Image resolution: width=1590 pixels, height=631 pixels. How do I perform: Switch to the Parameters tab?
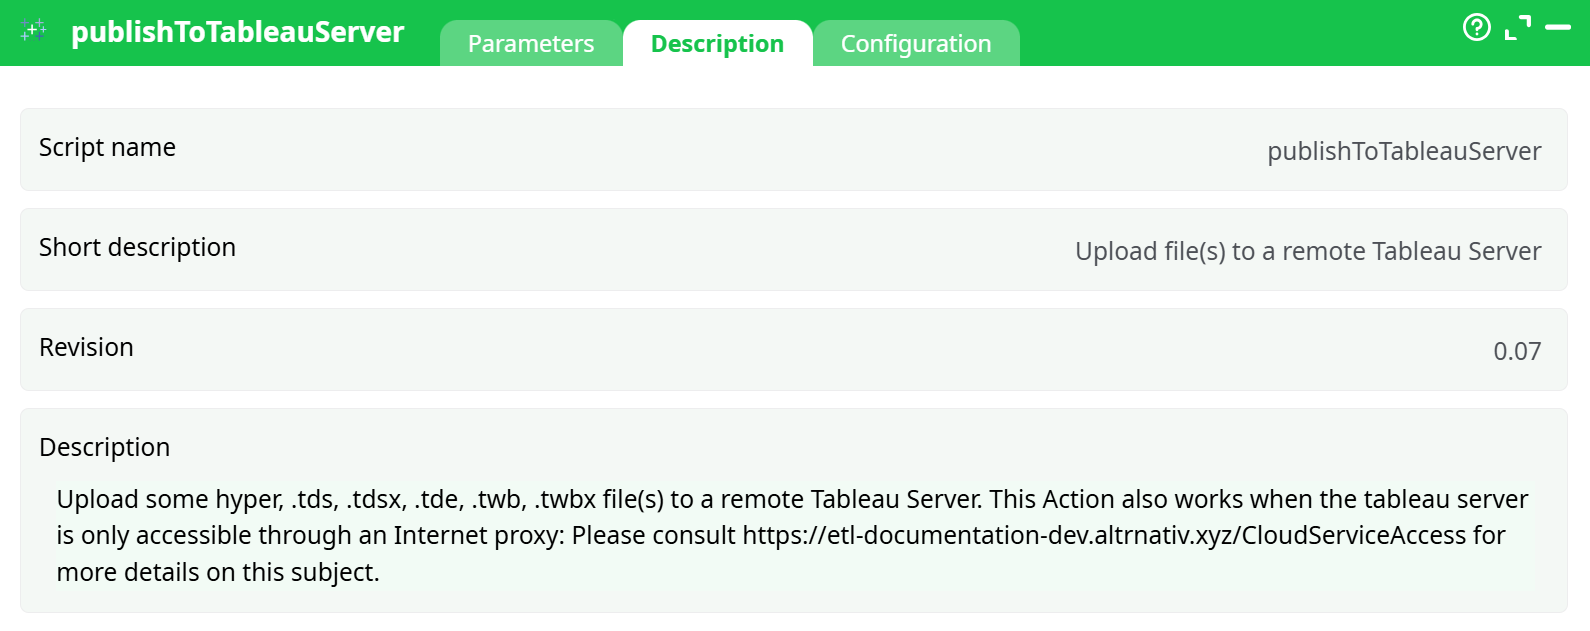point(530,43)
